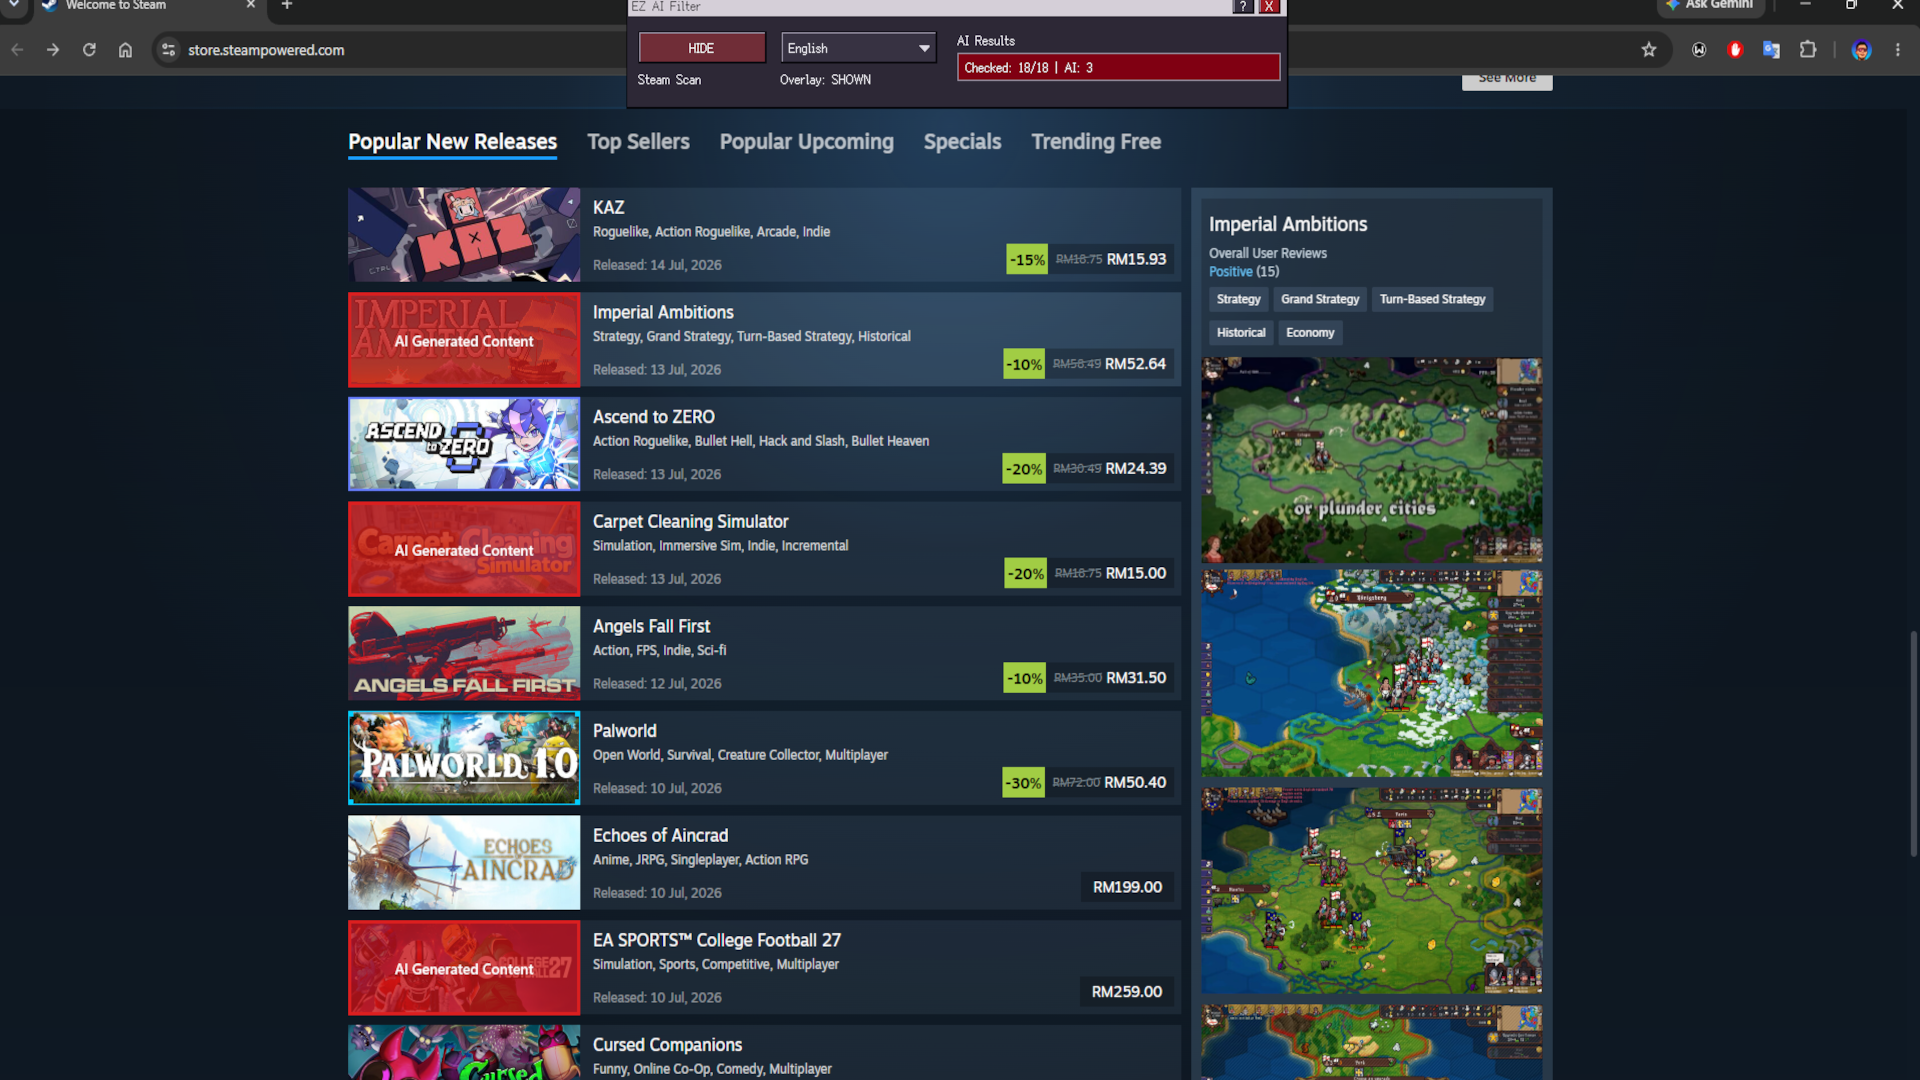This screenshot has height=1080, width=1920.
Task: Open the Cursed Companions title
Action: coord(667,1045)
